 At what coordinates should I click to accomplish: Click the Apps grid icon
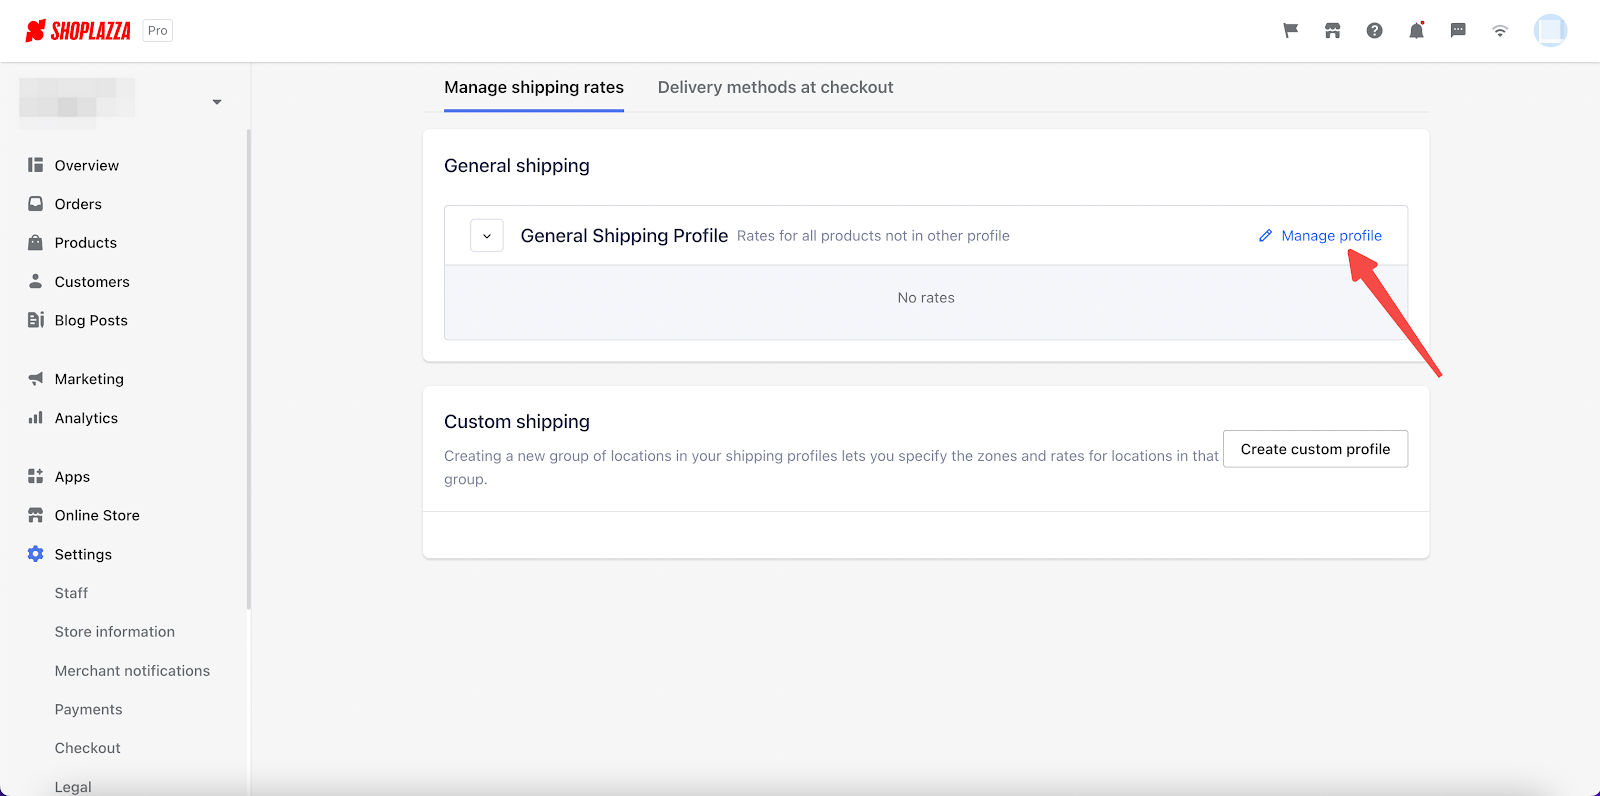[x=36, y=476]
